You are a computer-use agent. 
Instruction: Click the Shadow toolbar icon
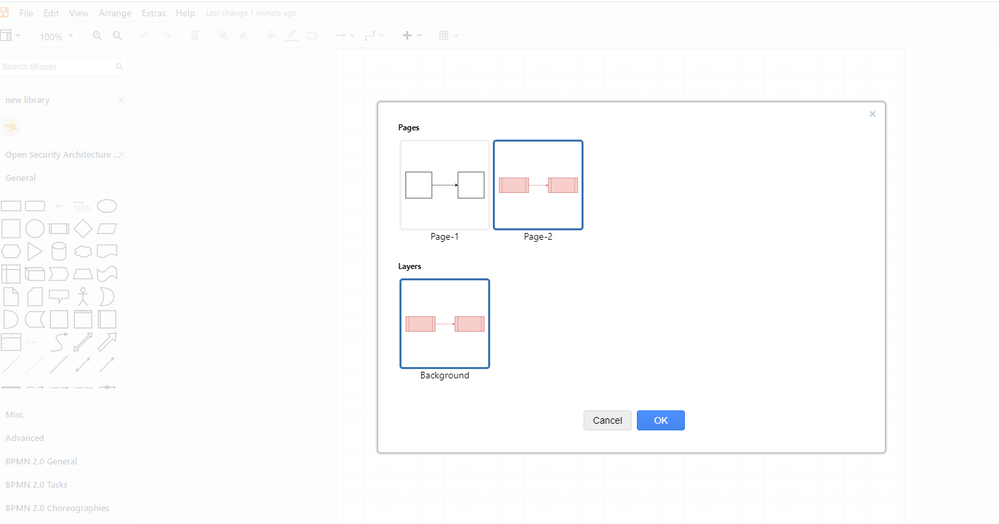coord(312,36)
